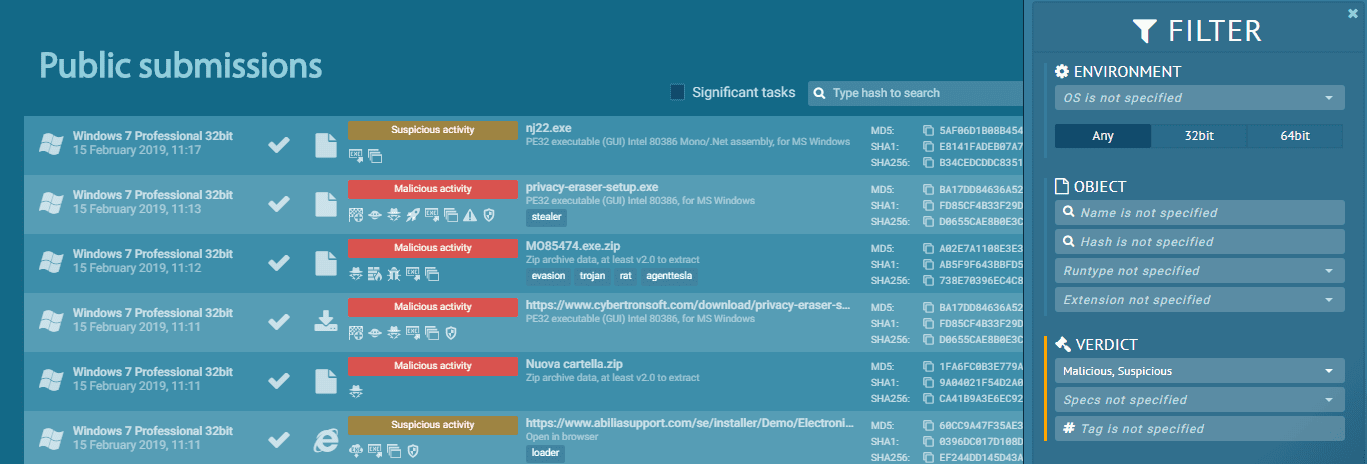The width and height of the screenshot is (1367, 464).
Task: Copy MD5 hash of nj22.exe
Action: [x=929, y=131]
